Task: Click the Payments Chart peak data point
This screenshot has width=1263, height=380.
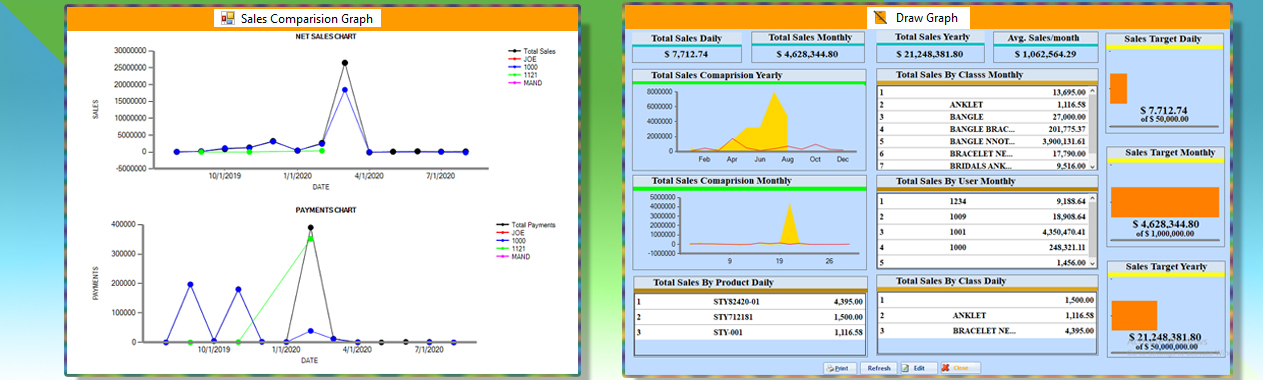Action: [310, 227]
